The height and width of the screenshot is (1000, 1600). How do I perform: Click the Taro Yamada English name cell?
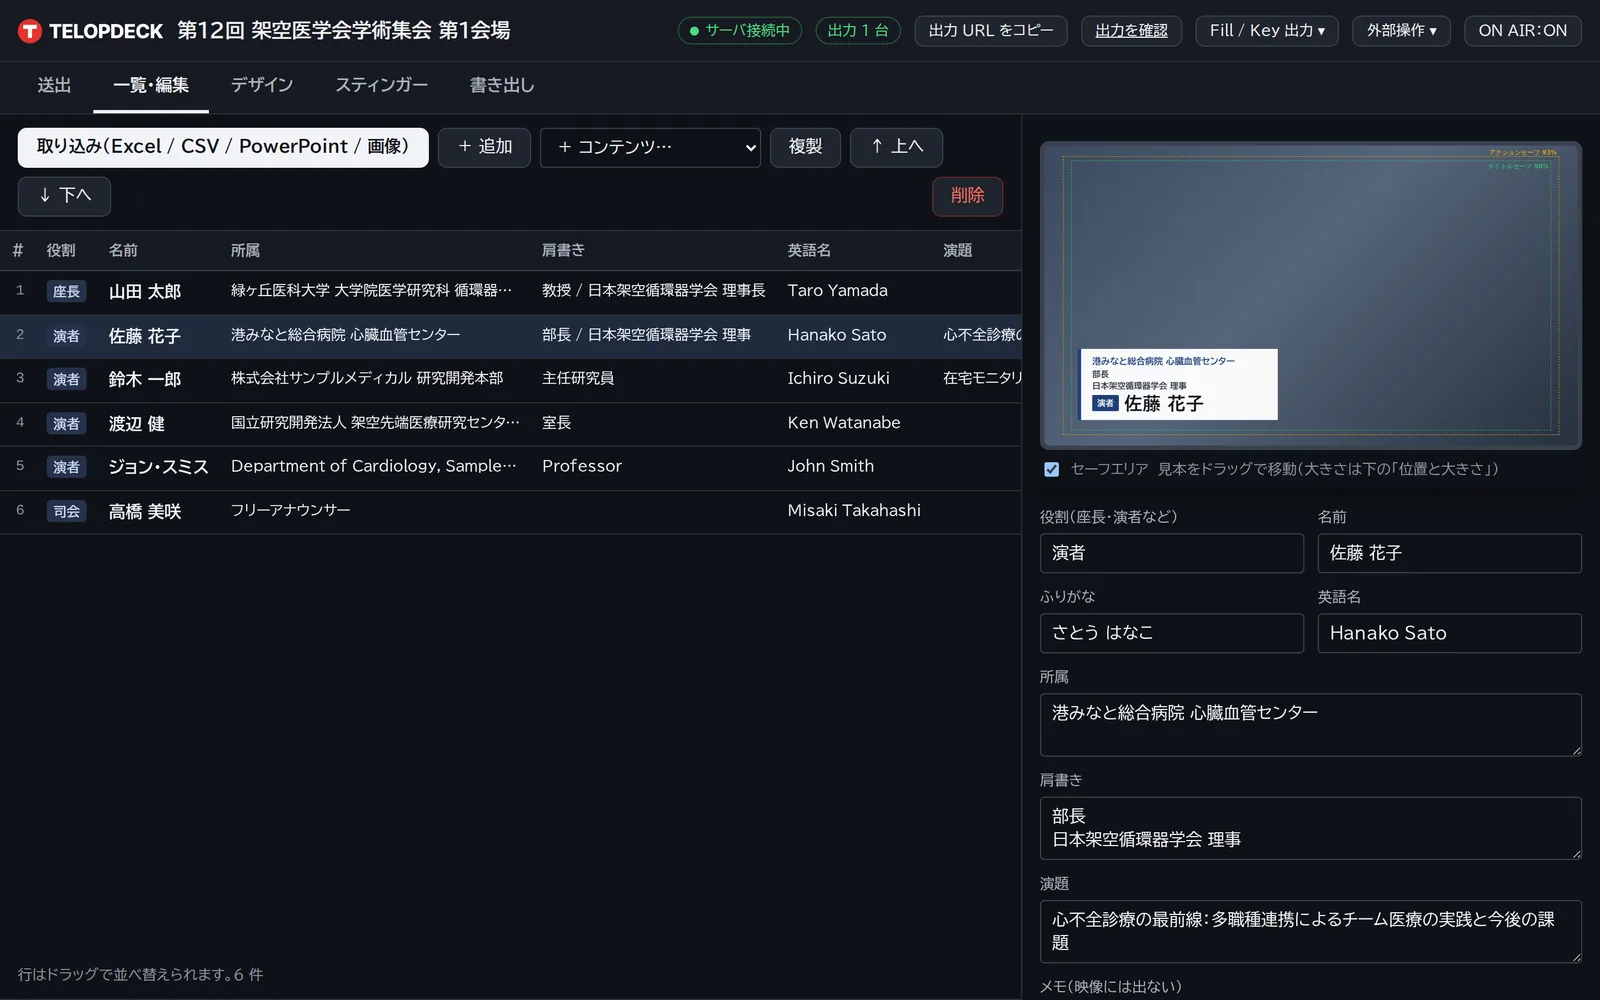pyautogui.click(x=837, y=291)
